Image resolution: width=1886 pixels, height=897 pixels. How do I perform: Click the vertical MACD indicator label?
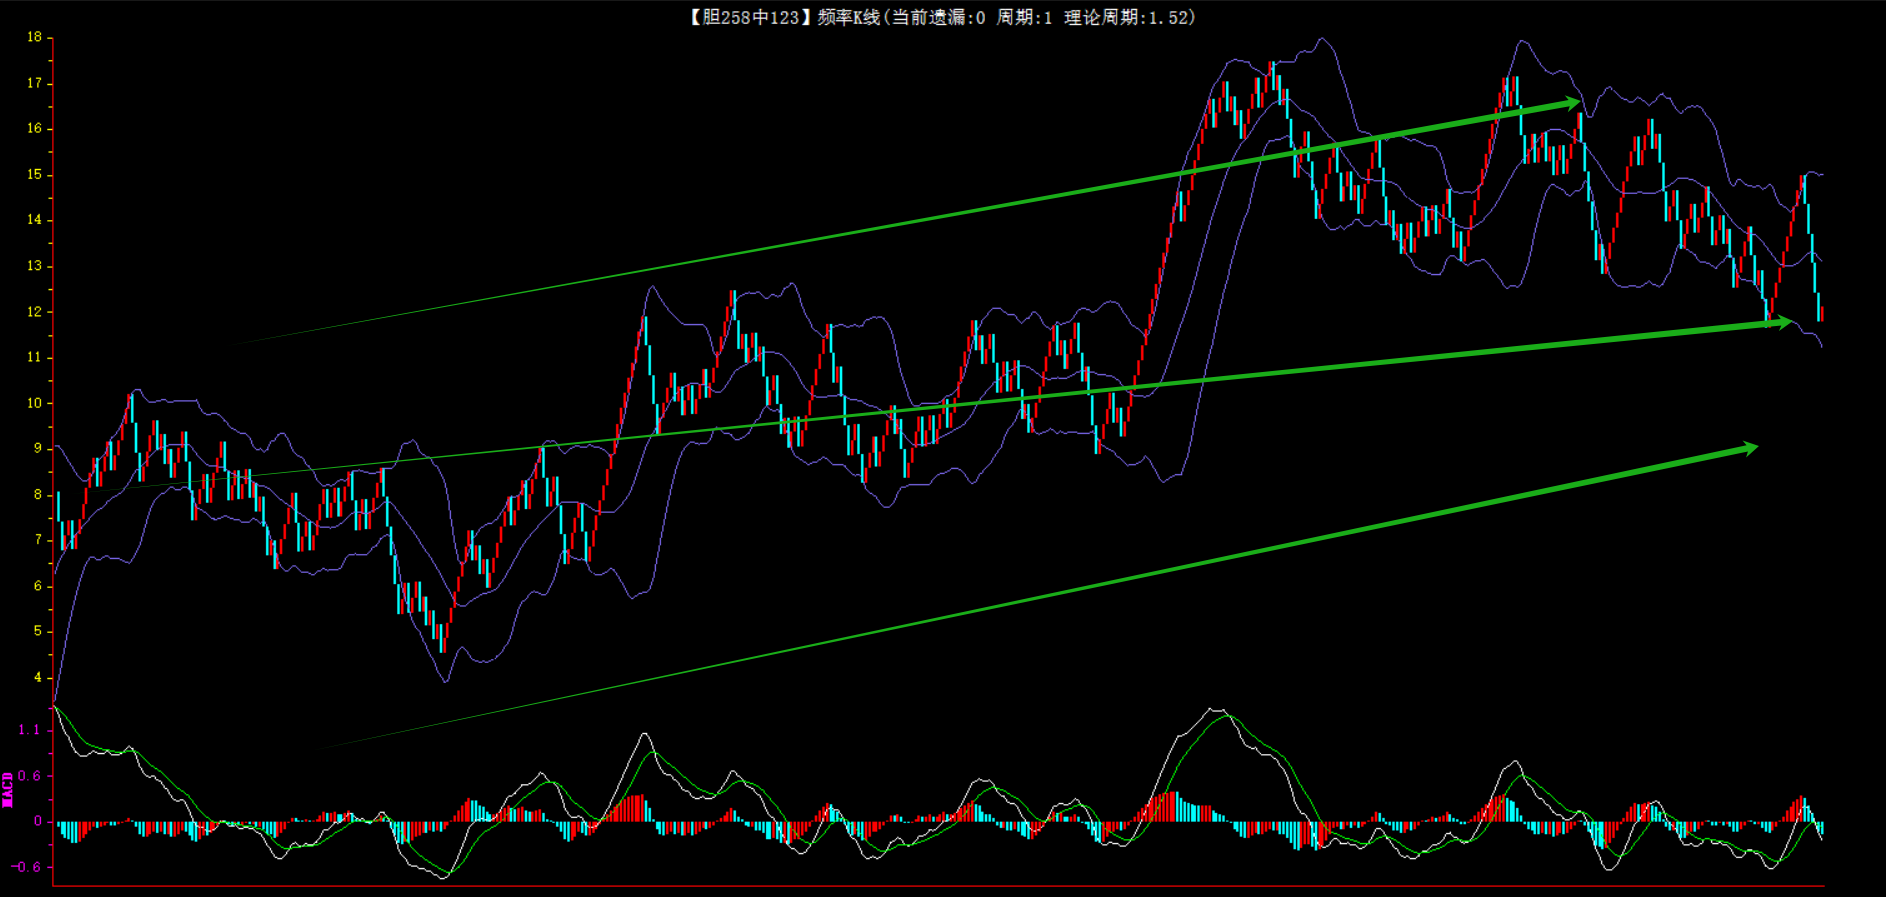[8, 789]
